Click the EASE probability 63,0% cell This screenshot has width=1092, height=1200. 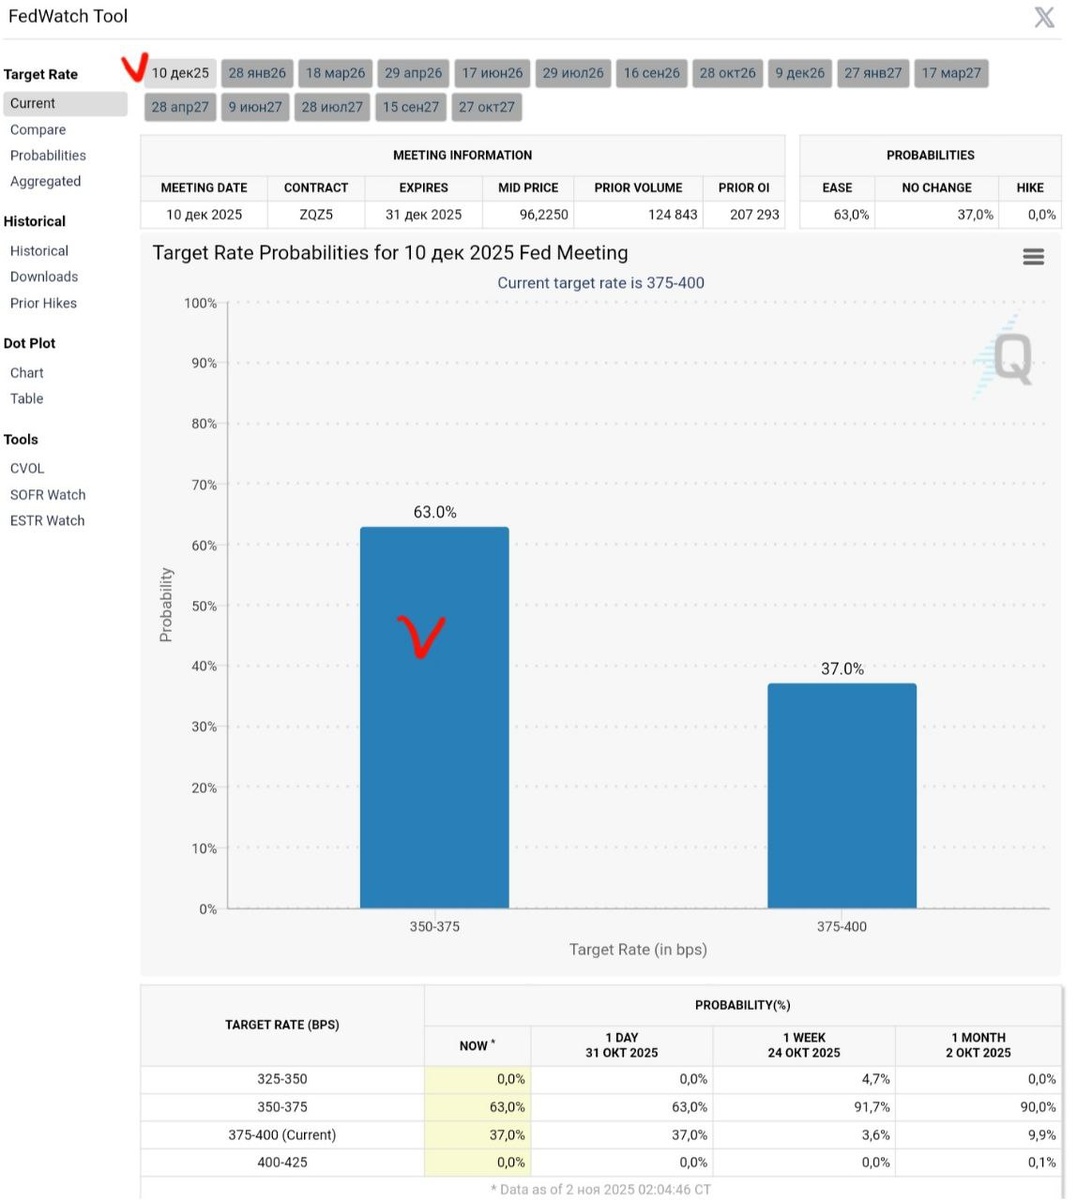(837, 214)
